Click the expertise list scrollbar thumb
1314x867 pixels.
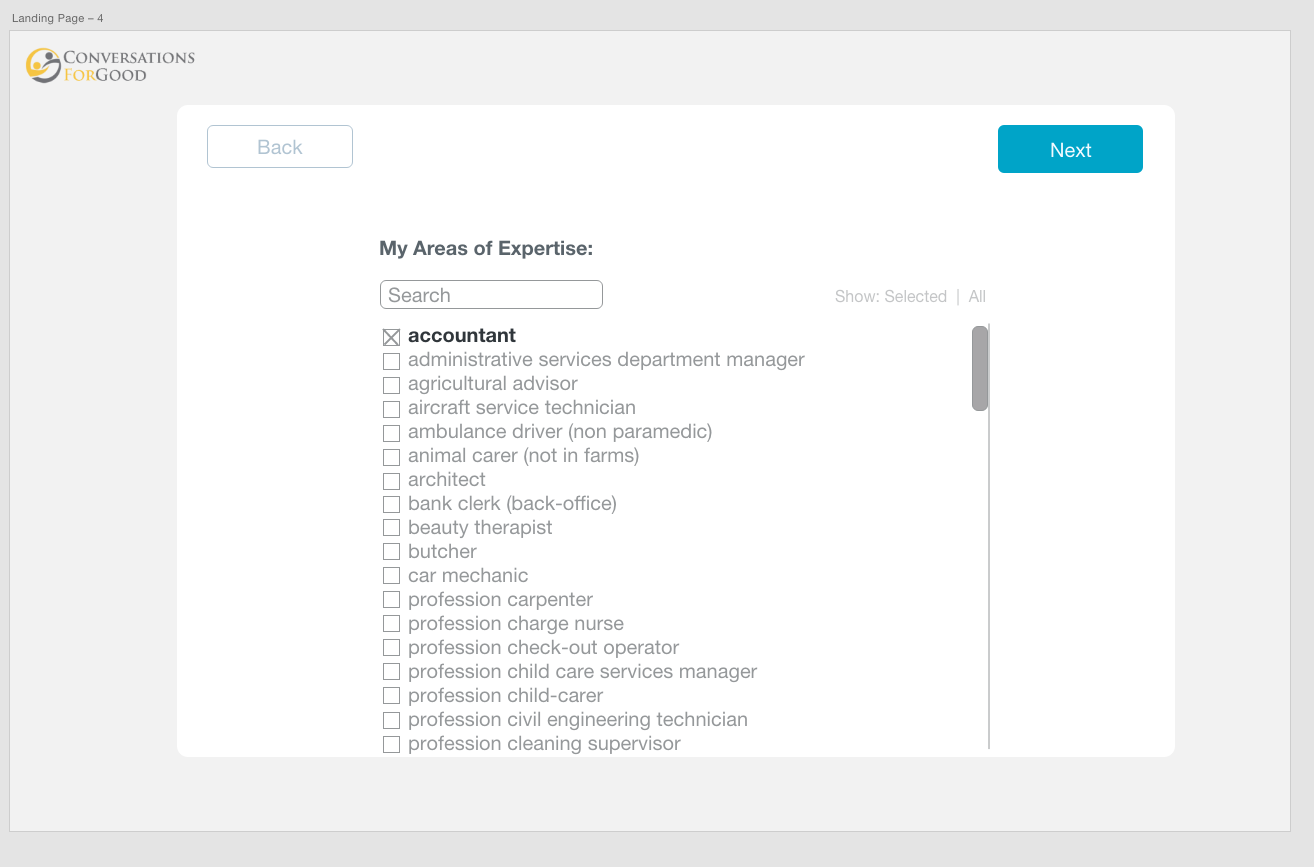[x=980, y=368]
